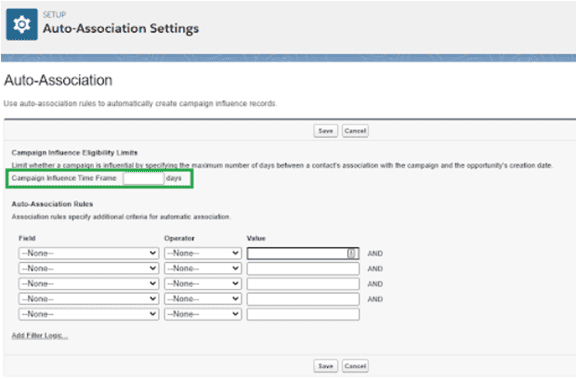Open the first row Field dropdown
Viewport: 576px width, 379px height.
89,253
